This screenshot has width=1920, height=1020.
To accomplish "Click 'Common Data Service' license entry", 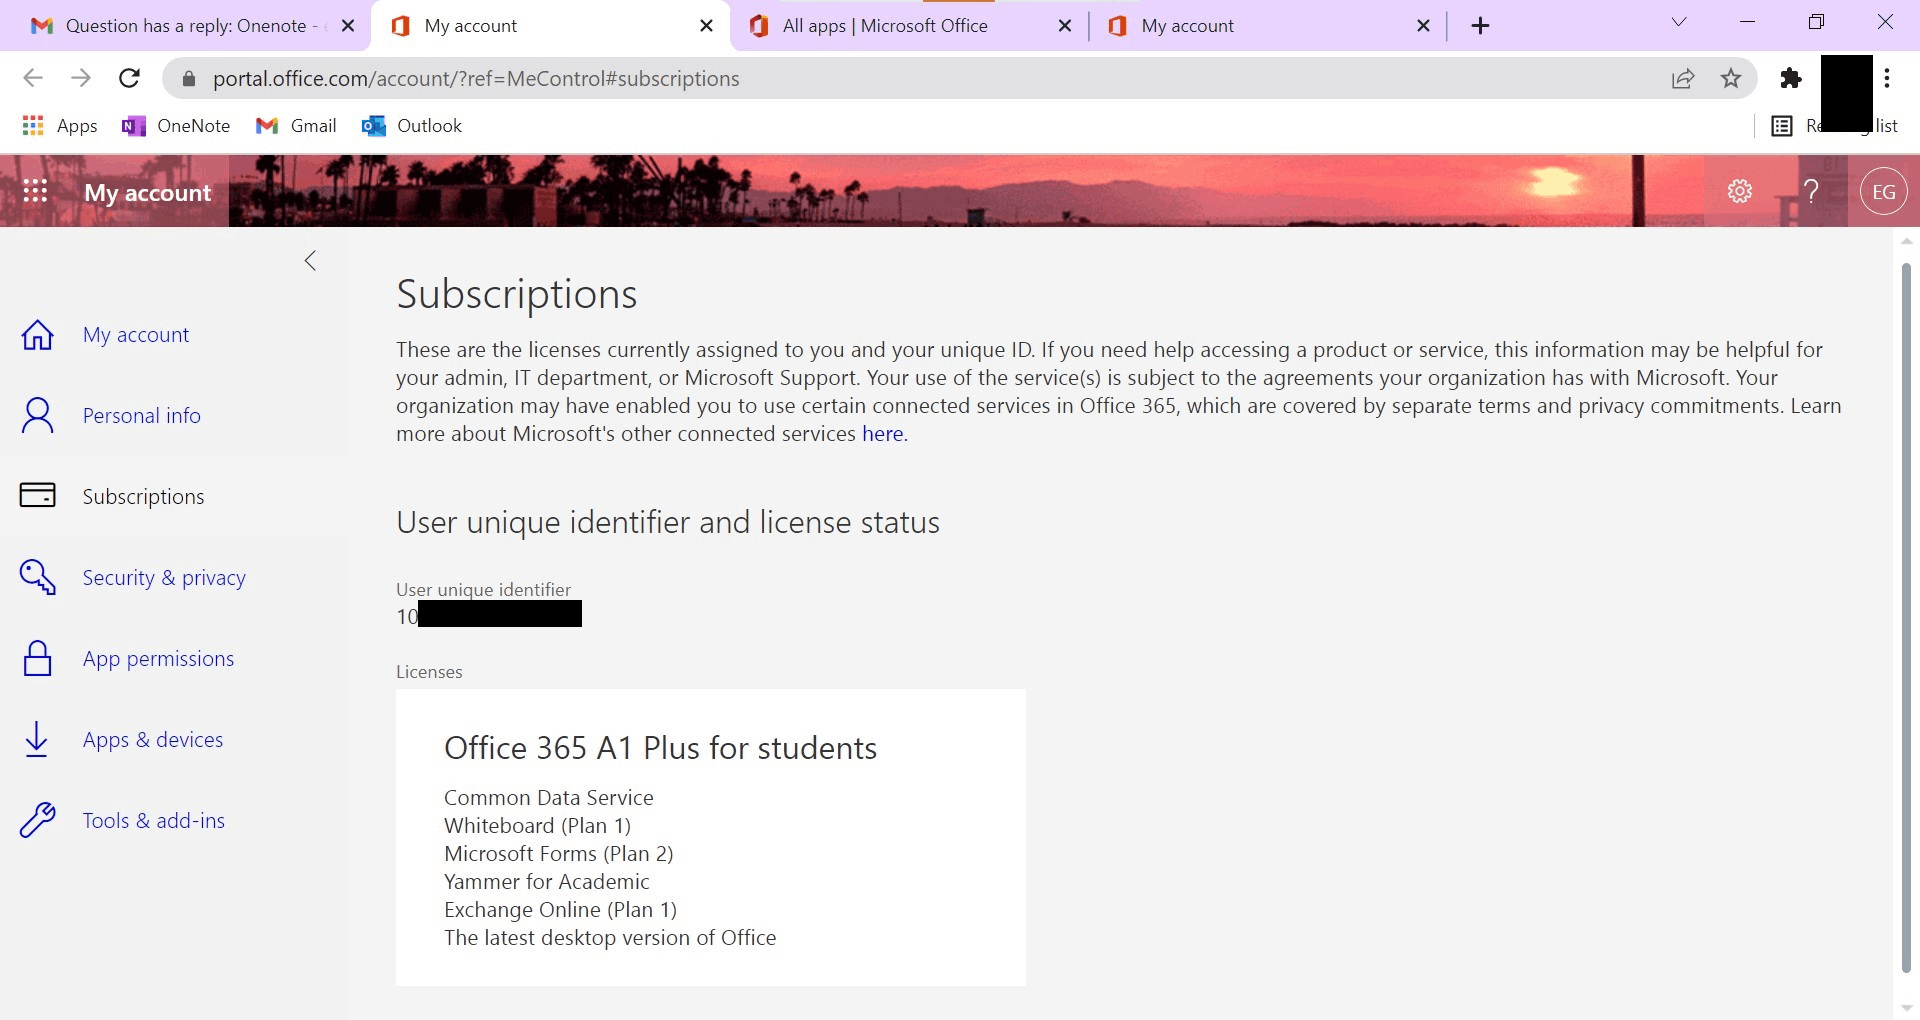I will 549,798.
